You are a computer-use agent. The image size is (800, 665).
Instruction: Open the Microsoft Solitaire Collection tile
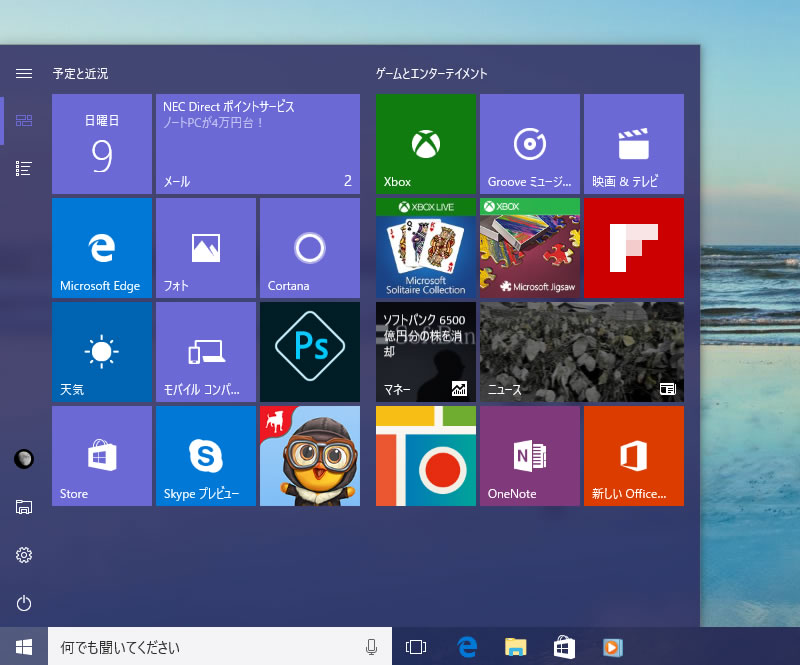coord(426,248)
